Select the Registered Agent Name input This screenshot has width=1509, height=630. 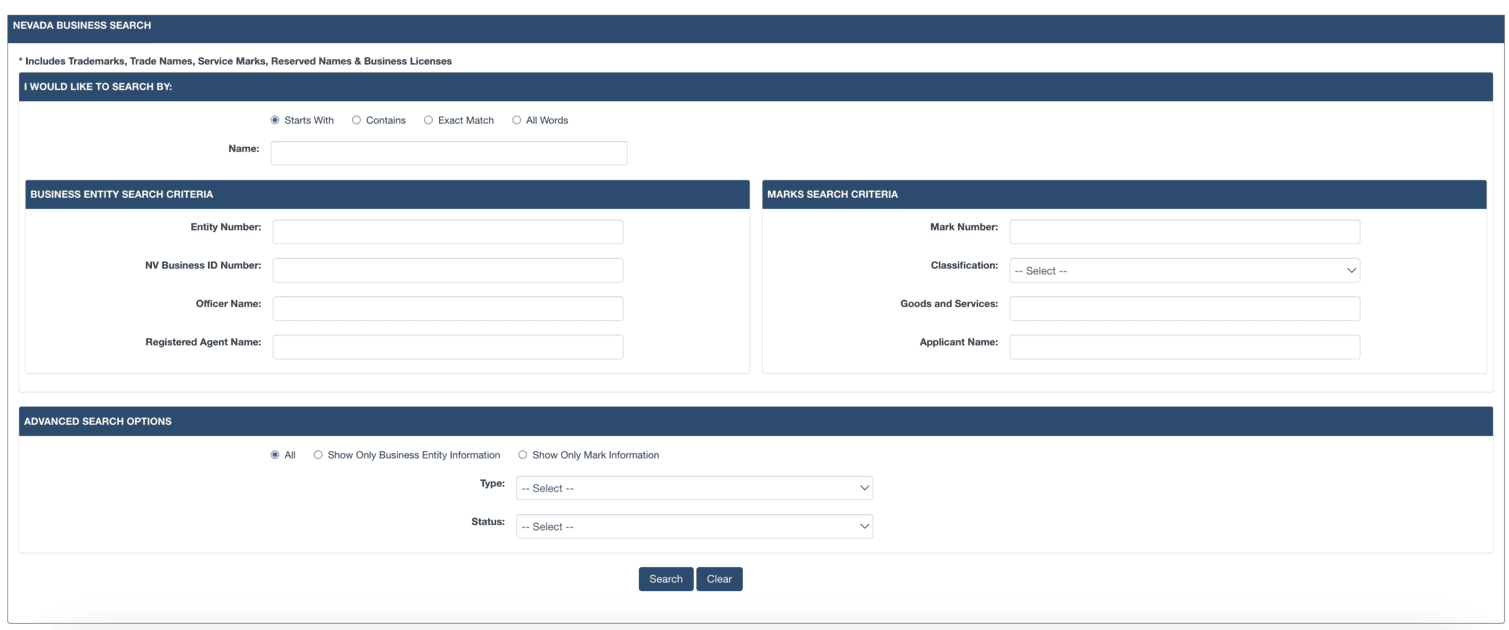(447, 347)
